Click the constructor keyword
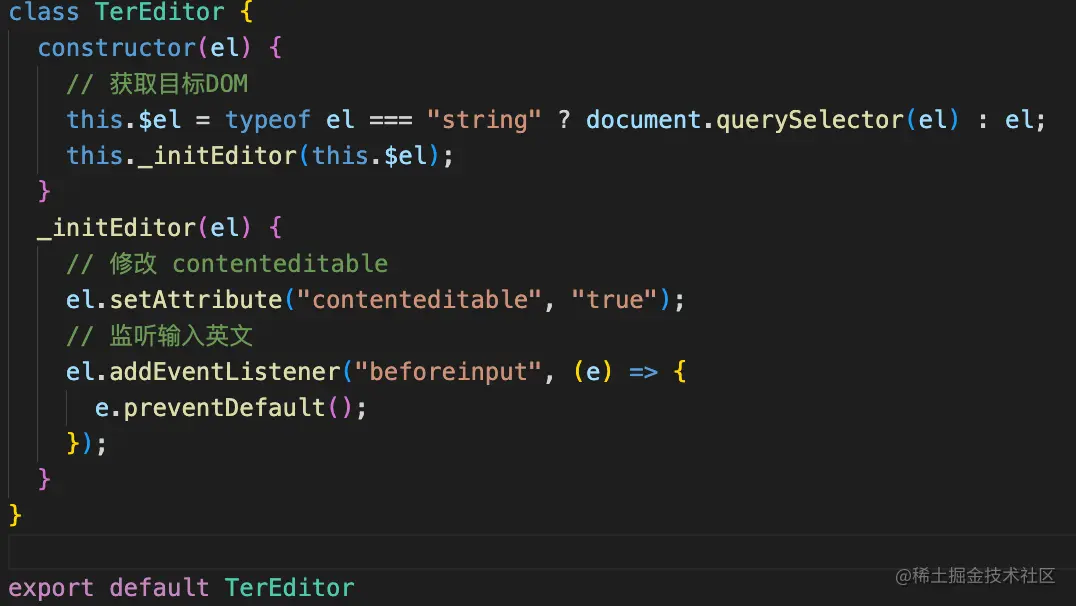 click(x=117, y=48)
